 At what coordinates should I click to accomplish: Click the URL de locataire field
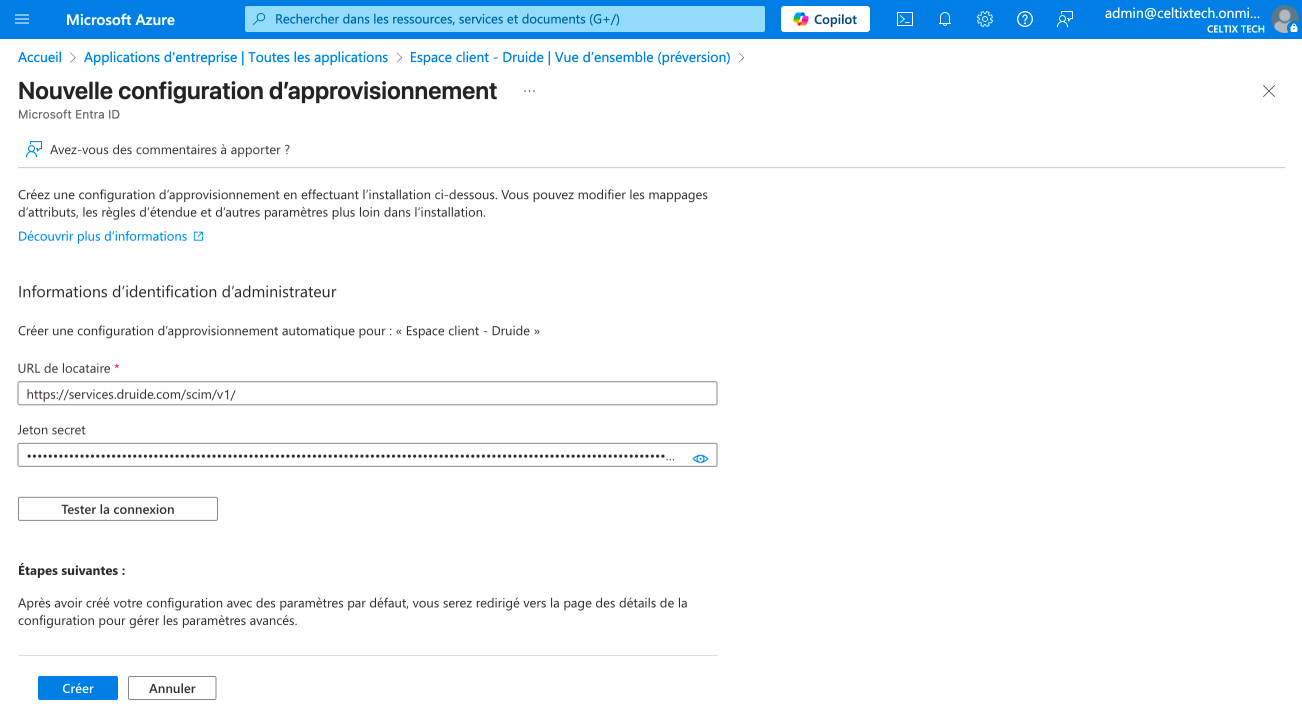(x=367, y=394)
